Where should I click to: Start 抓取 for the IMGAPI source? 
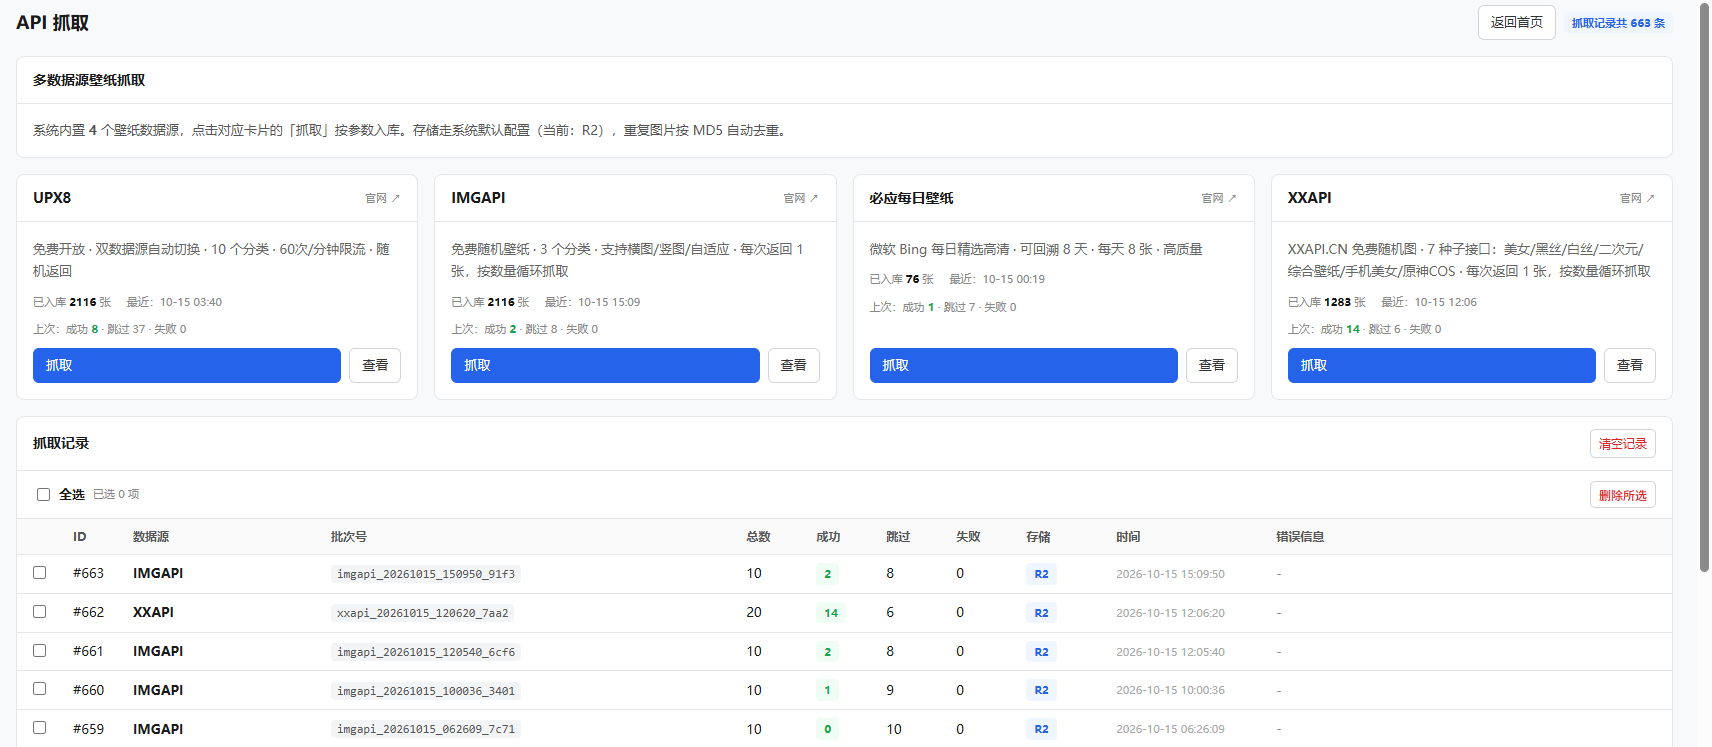pyautogui.click(x=605, y=365)
